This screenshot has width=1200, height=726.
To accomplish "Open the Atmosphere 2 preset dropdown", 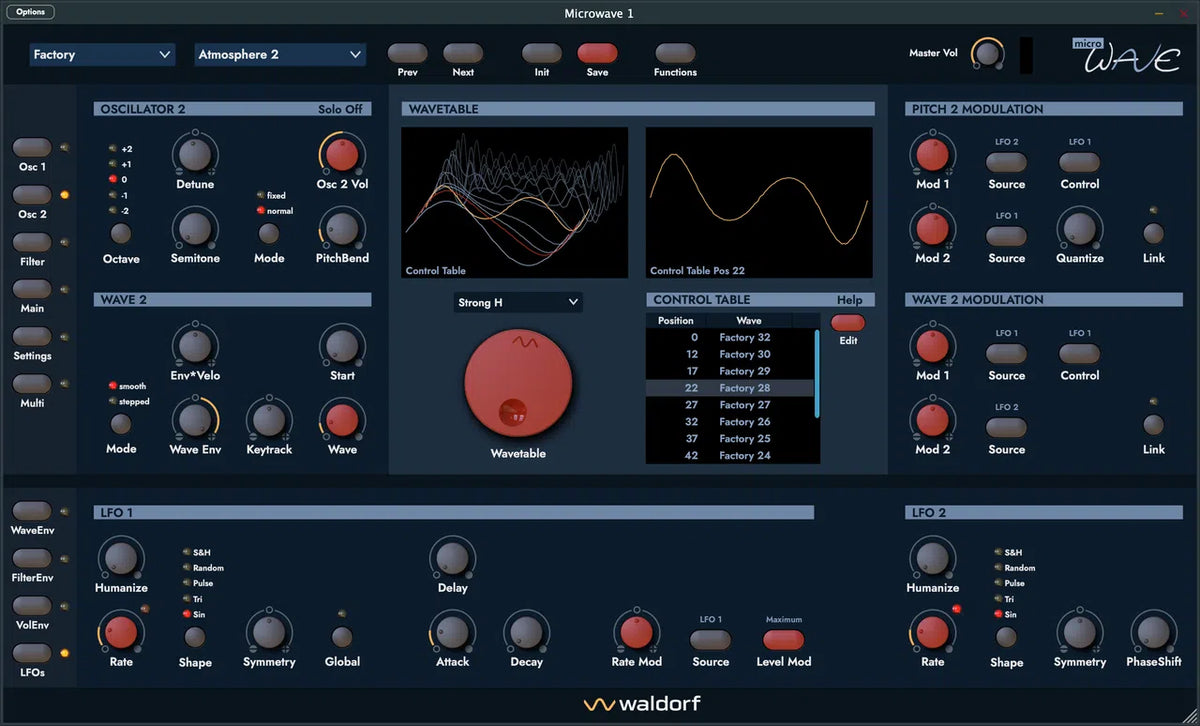I will [x=280, y=55].
